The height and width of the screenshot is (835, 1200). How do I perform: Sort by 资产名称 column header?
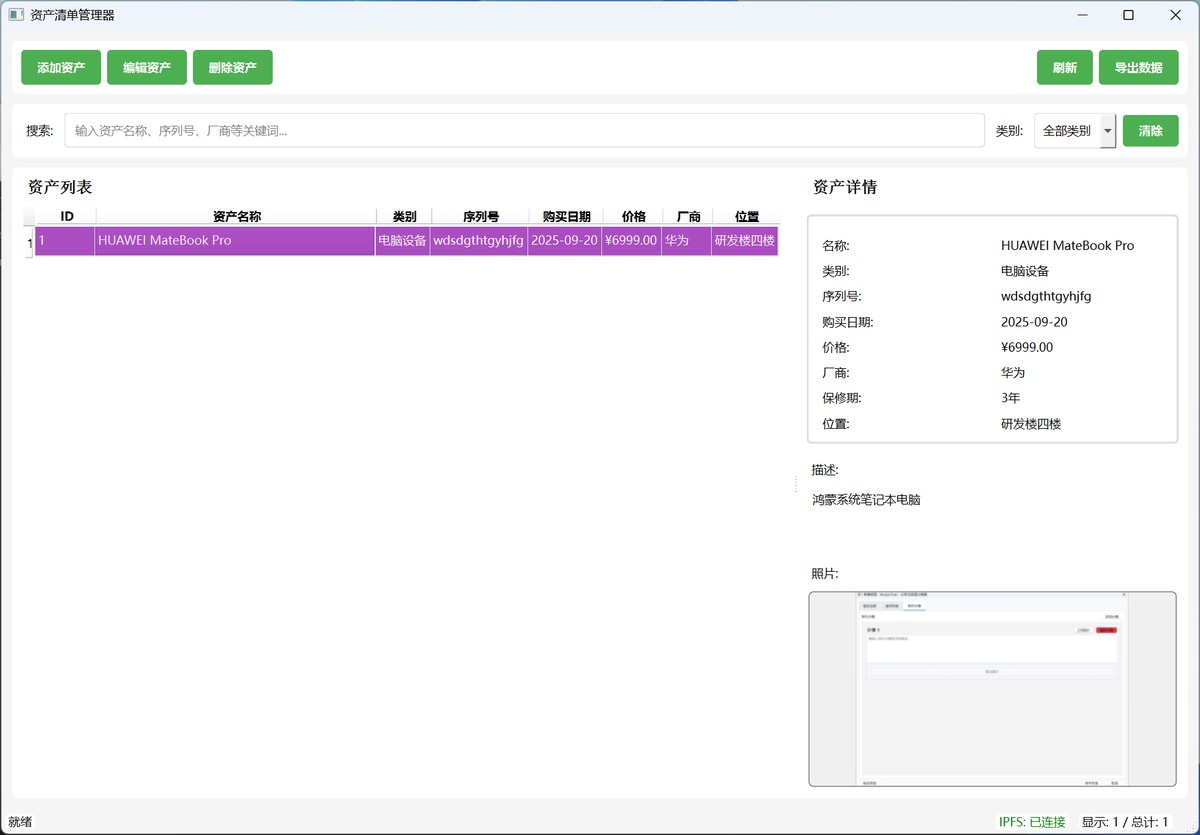point(237,216)
